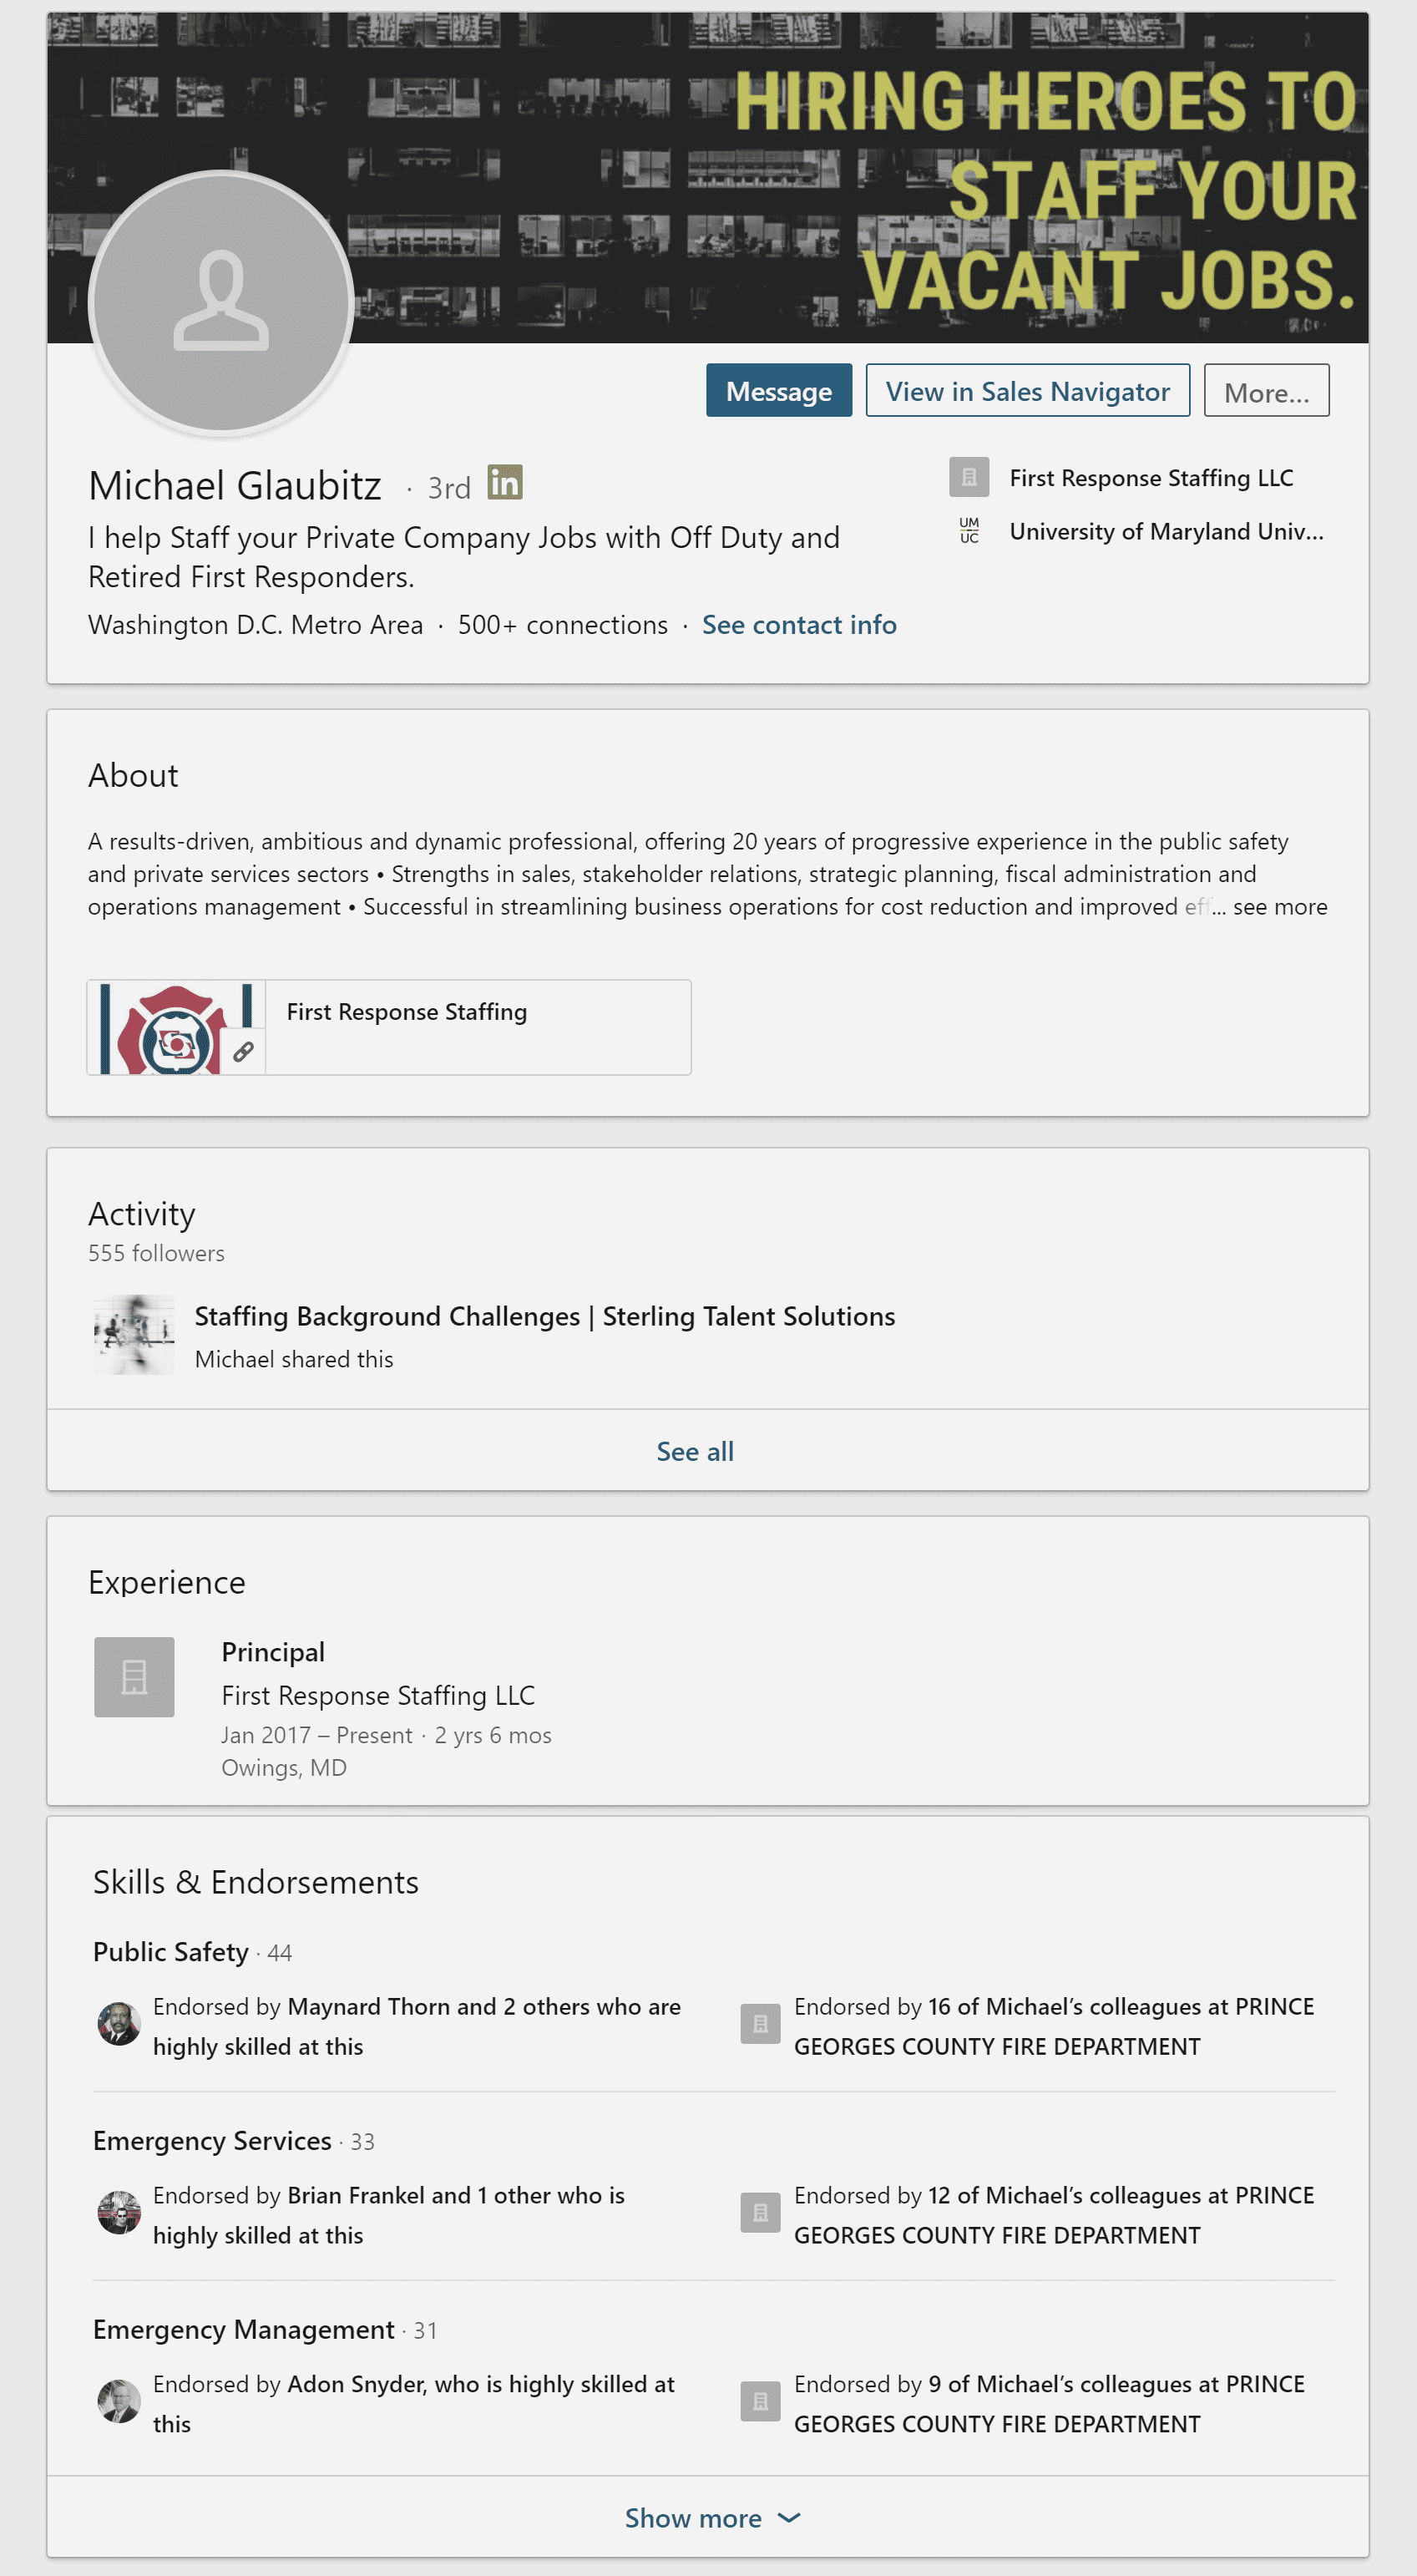The image size is (1417, 2576).
Task: Click View in Sales Navigator button
Action: coord(1027,391)
